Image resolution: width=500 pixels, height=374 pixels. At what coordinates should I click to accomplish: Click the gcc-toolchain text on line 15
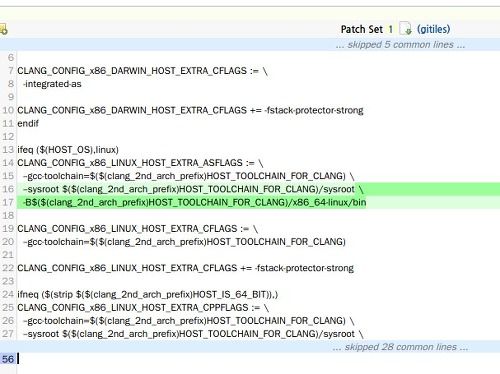click(188, 176)
